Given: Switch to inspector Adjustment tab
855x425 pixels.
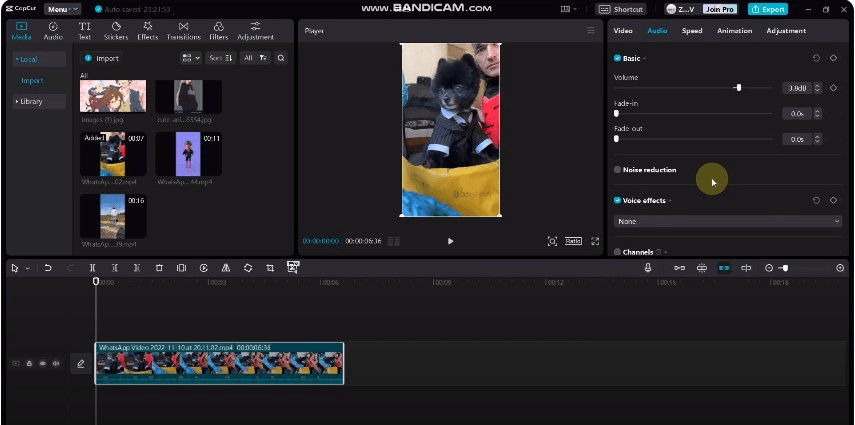Looking at the screenshot, I should [x=786, y=31].
